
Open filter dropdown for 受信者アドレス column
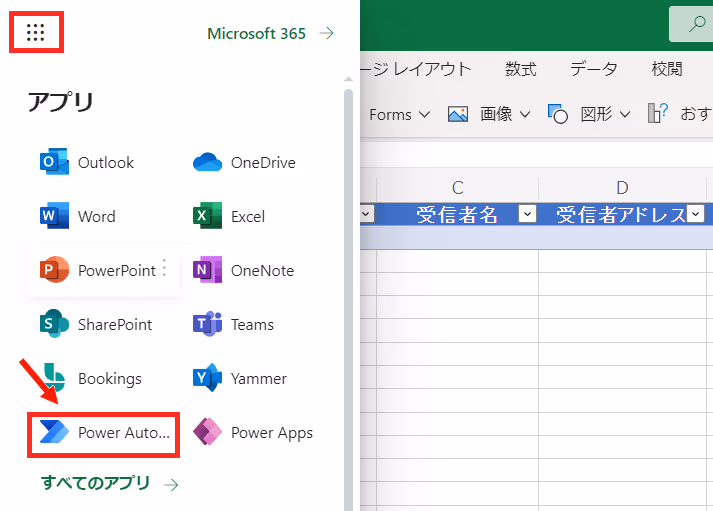pyautogui.click(x=696, y=213)
